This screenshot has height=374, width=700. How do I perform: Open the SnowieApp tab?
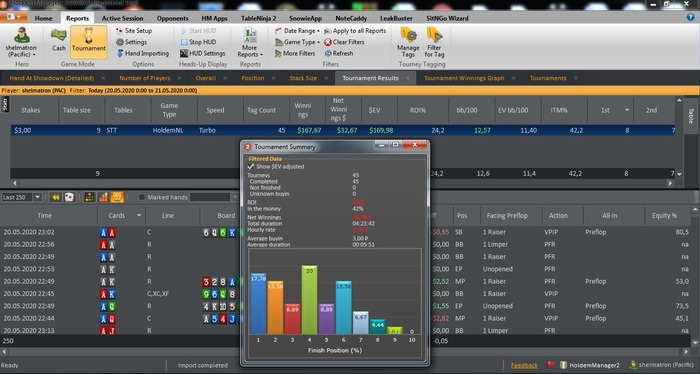tap(305, 18)
